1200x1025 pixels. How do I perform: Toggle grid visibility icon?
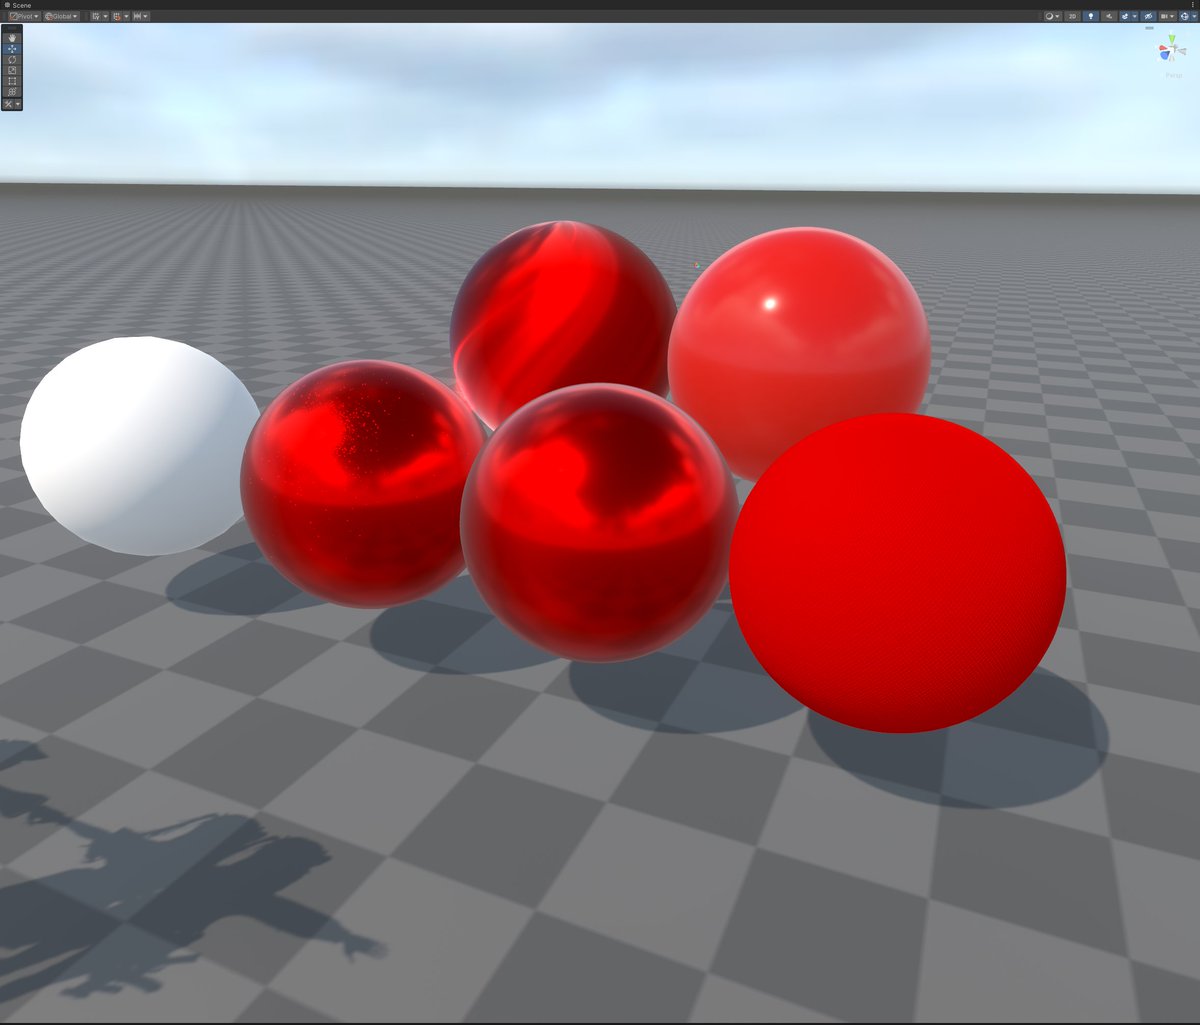(x=96, y=16)
